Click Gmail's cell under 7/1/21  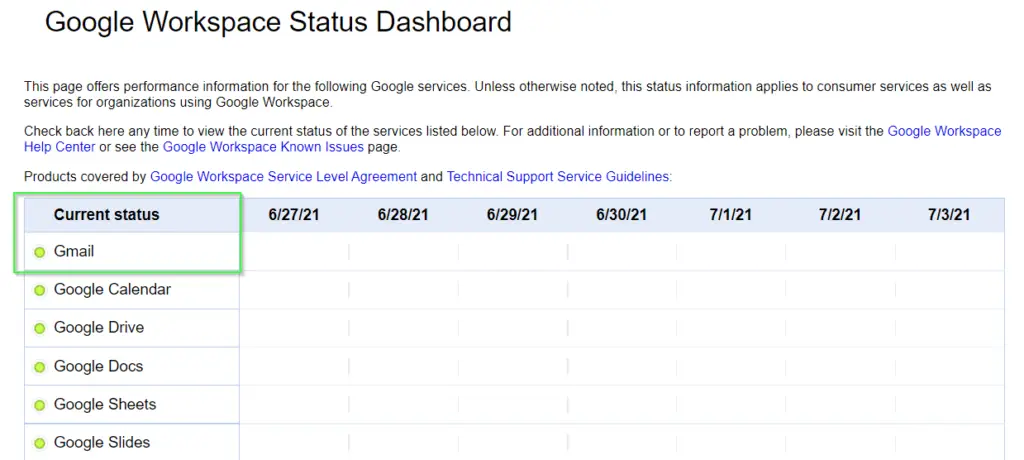pyautogui.click(x=731, y=252)
